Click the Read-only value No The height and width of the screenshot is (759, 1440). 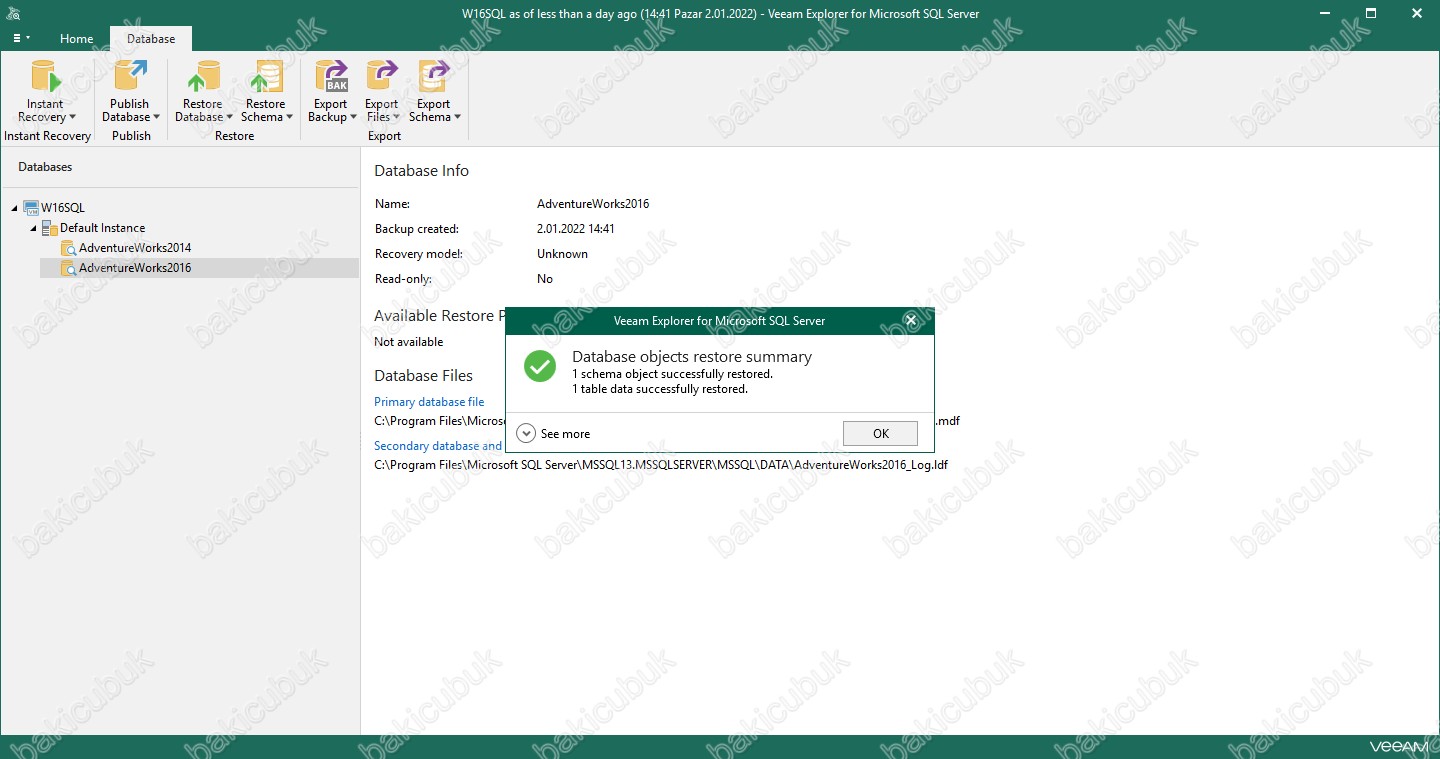(545, 279)
